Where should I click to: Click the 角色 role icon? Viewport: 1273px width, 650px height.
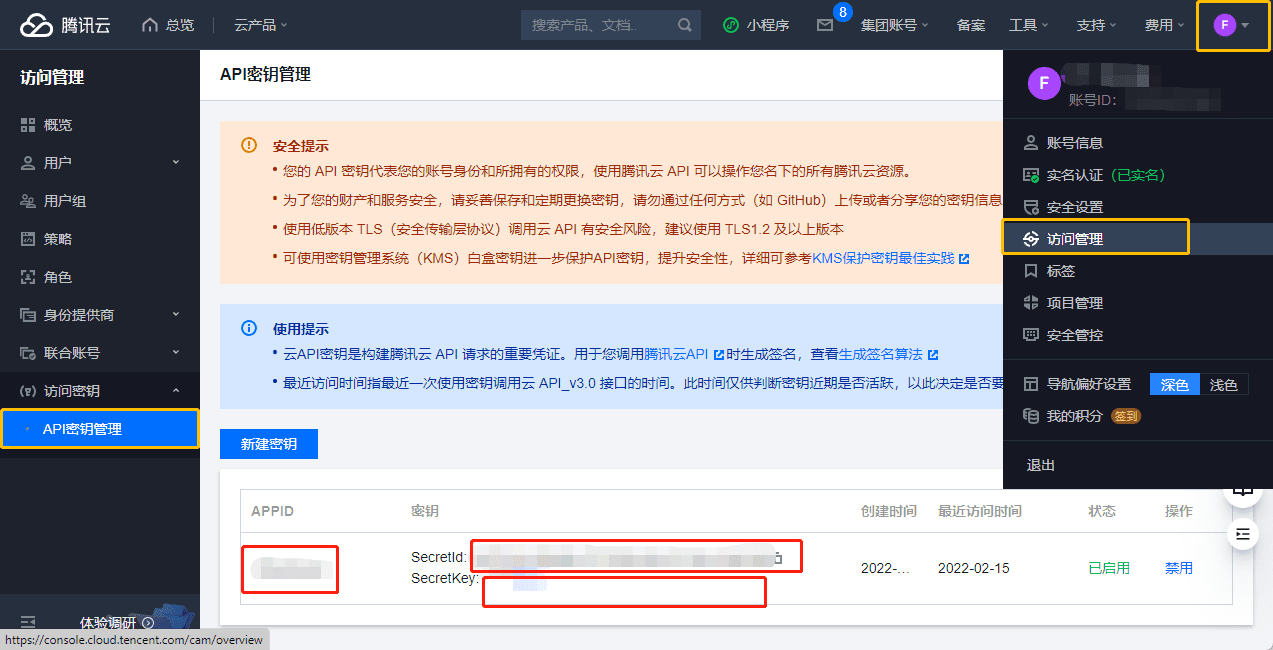(x=28, y=277)
